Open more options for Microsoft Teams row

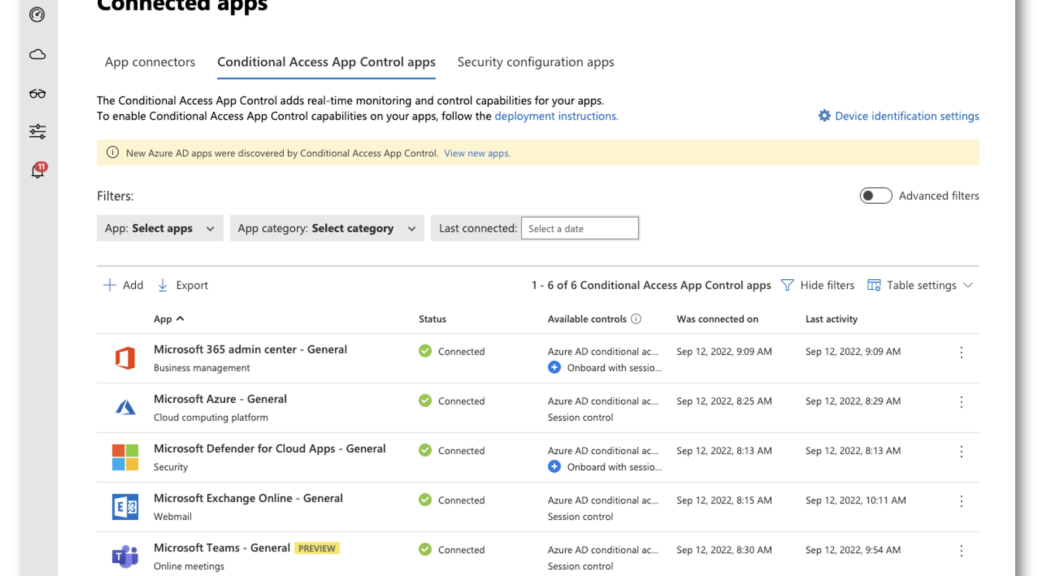(x=961, y=551)
